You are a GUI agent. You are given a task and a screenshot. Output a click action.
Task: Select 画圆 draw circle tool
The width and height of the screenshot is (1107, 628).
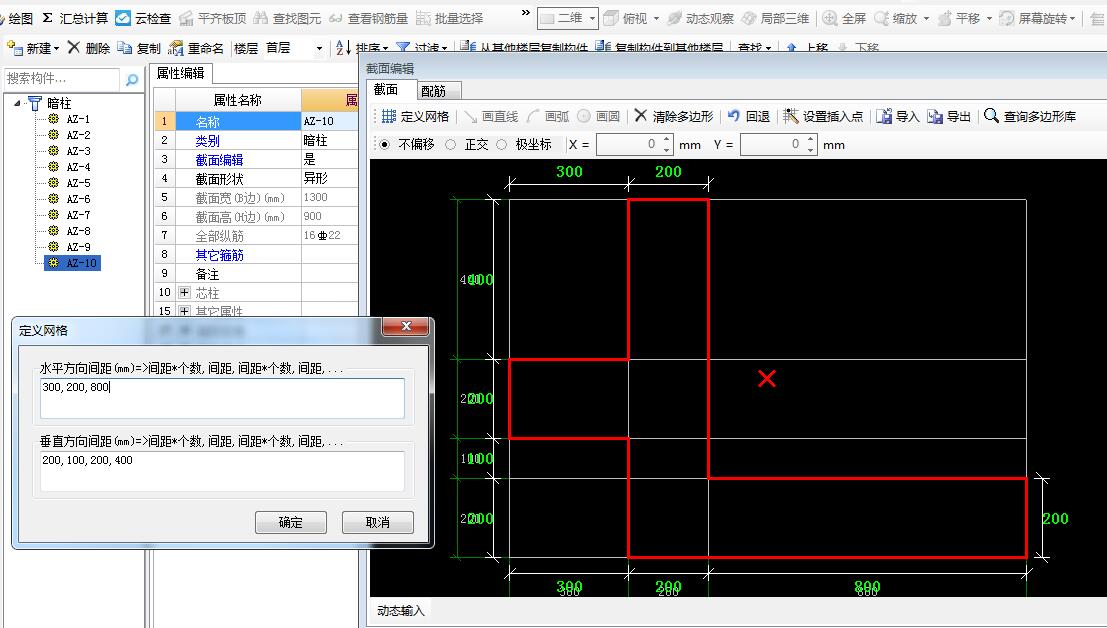click(x=599, y=116)
